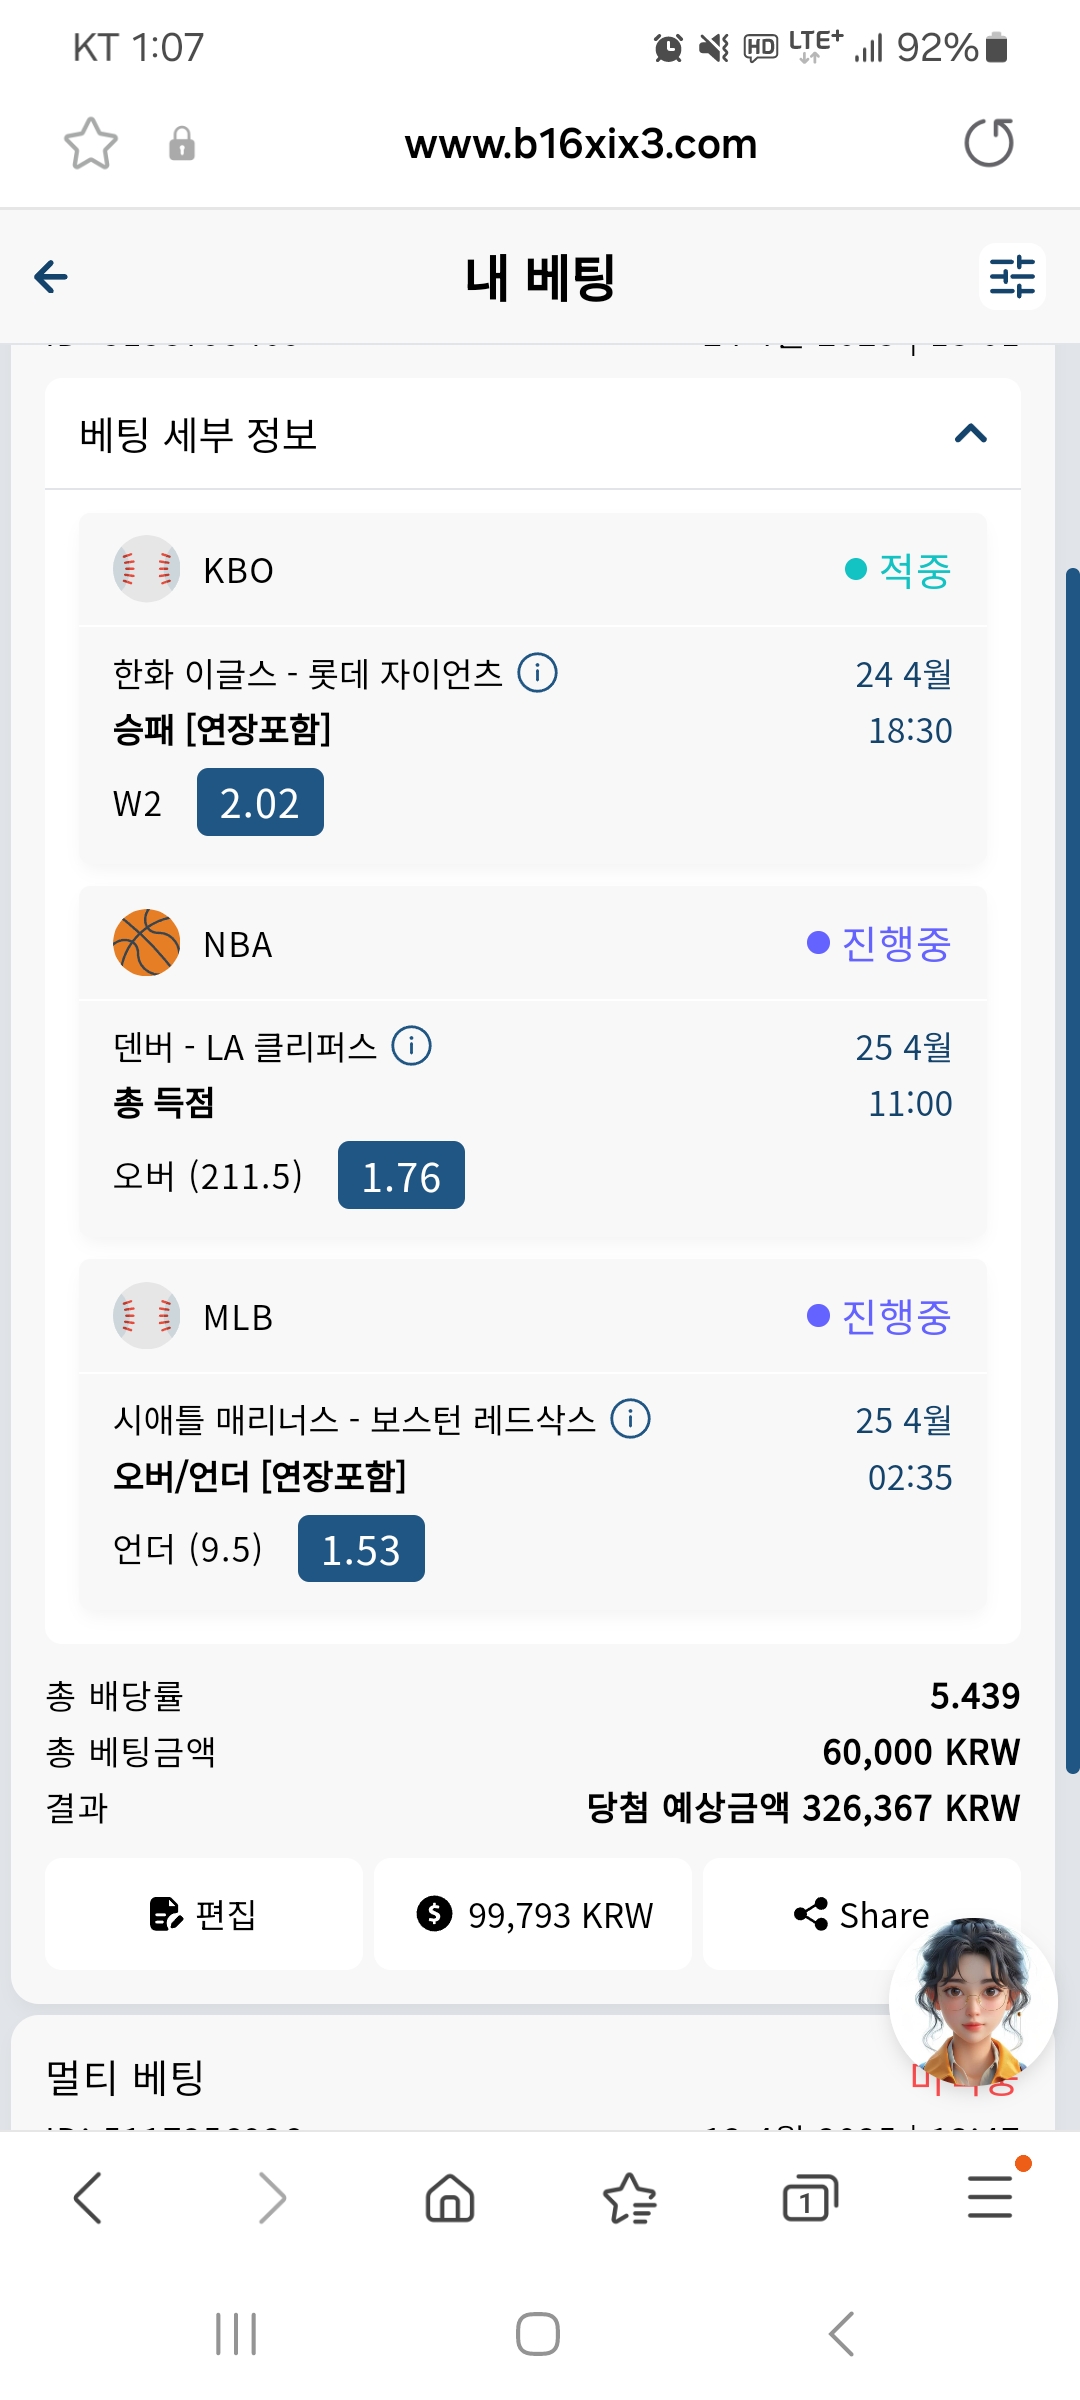
Task: Click the page scrollbar thumb
Action: [x=1072, y=1170]
